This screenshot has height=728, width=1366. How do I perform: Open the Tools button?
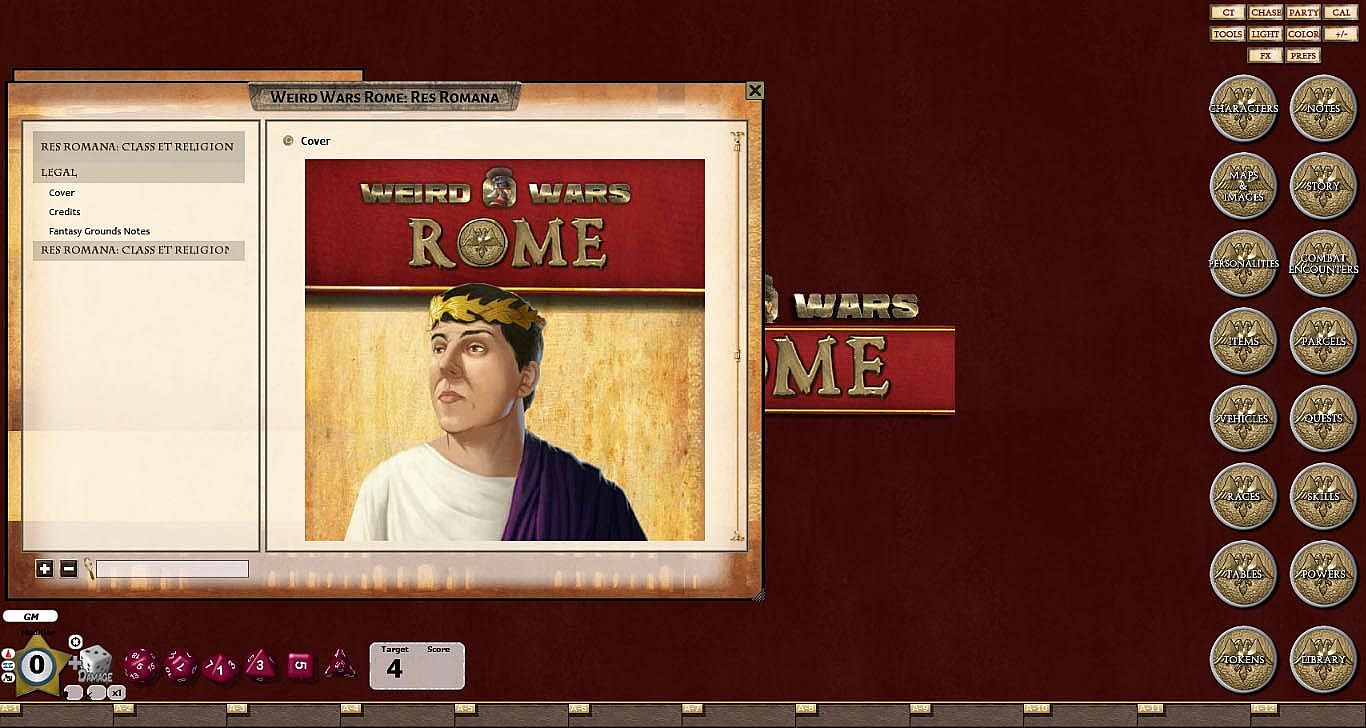coord(1227,34)
